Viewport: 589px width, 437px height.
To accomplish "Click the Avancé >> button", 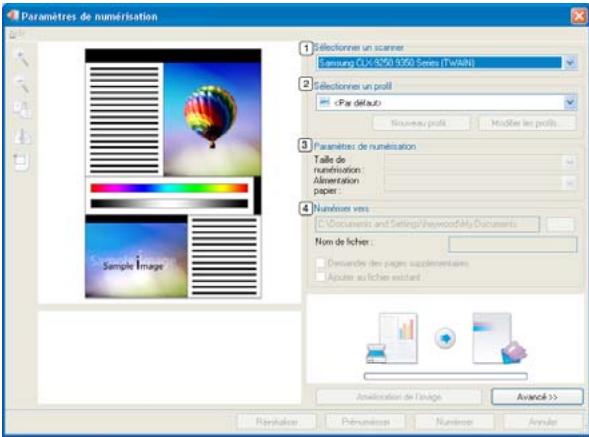I will point(537,397).
